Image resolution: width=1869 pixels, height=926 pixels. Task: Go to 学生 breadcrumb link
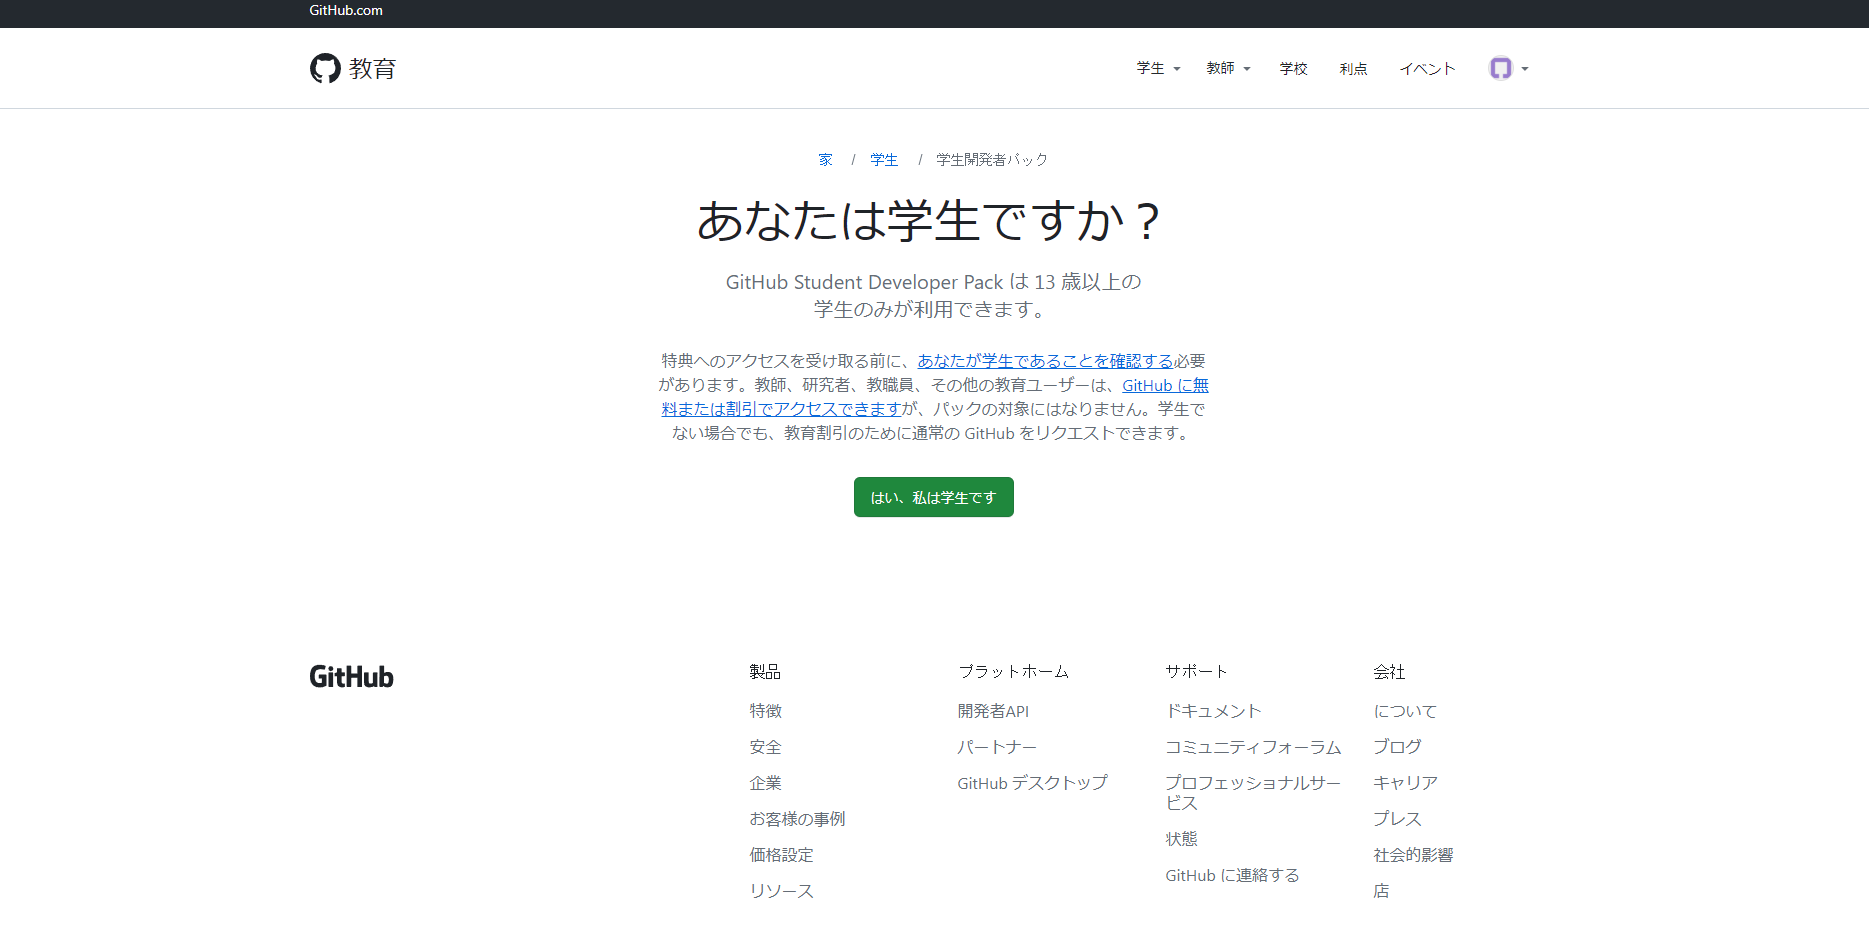click(x=884, y=160)
